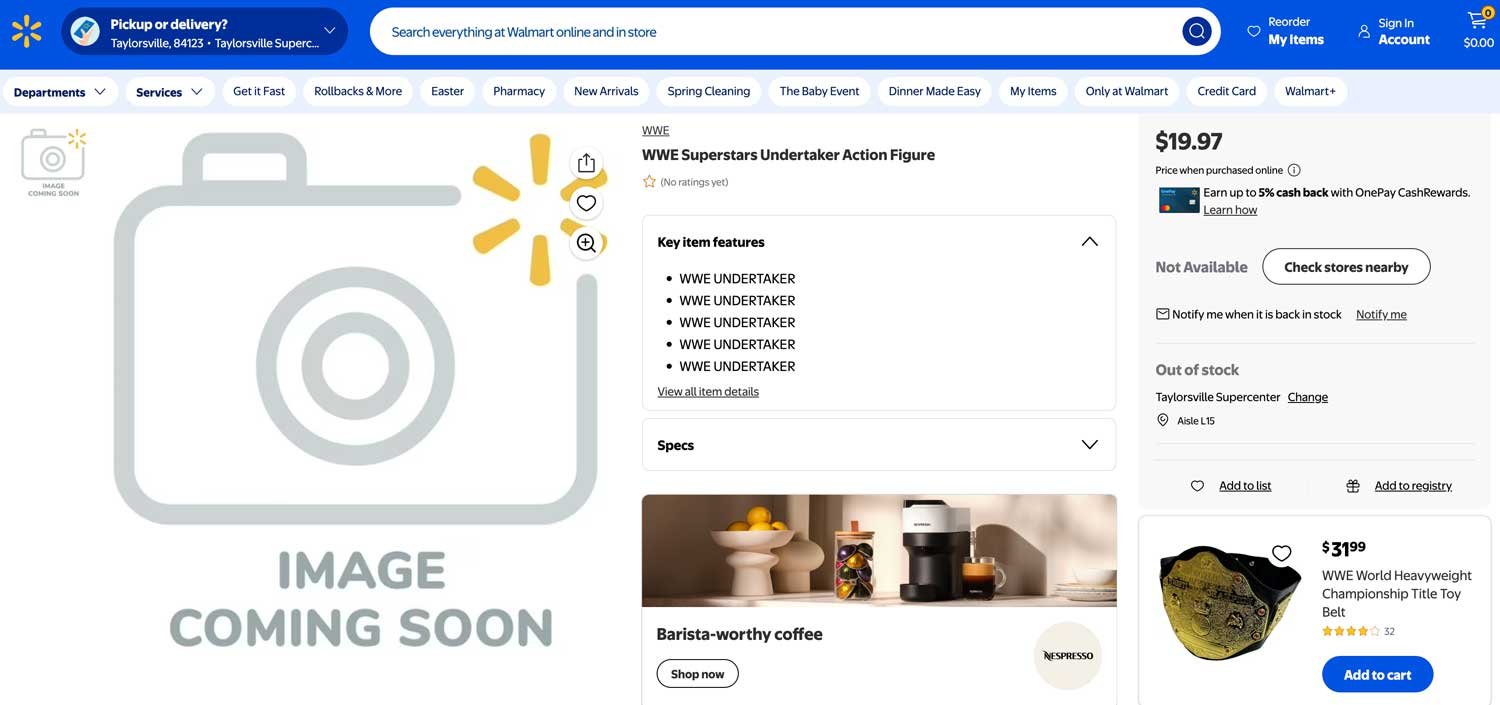
Task: Click the Walmart spark logo
Action: point(27,32)
